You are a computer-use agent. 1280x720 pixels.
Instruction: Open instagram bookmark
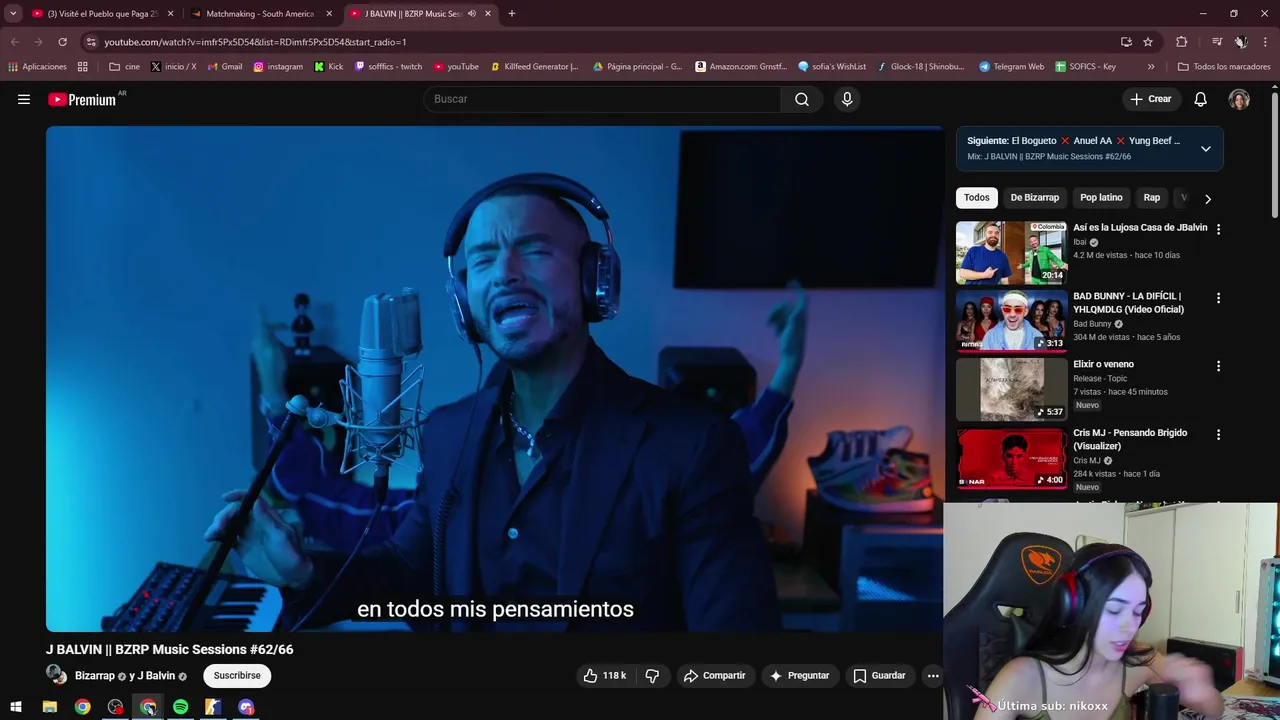(278, 67)
